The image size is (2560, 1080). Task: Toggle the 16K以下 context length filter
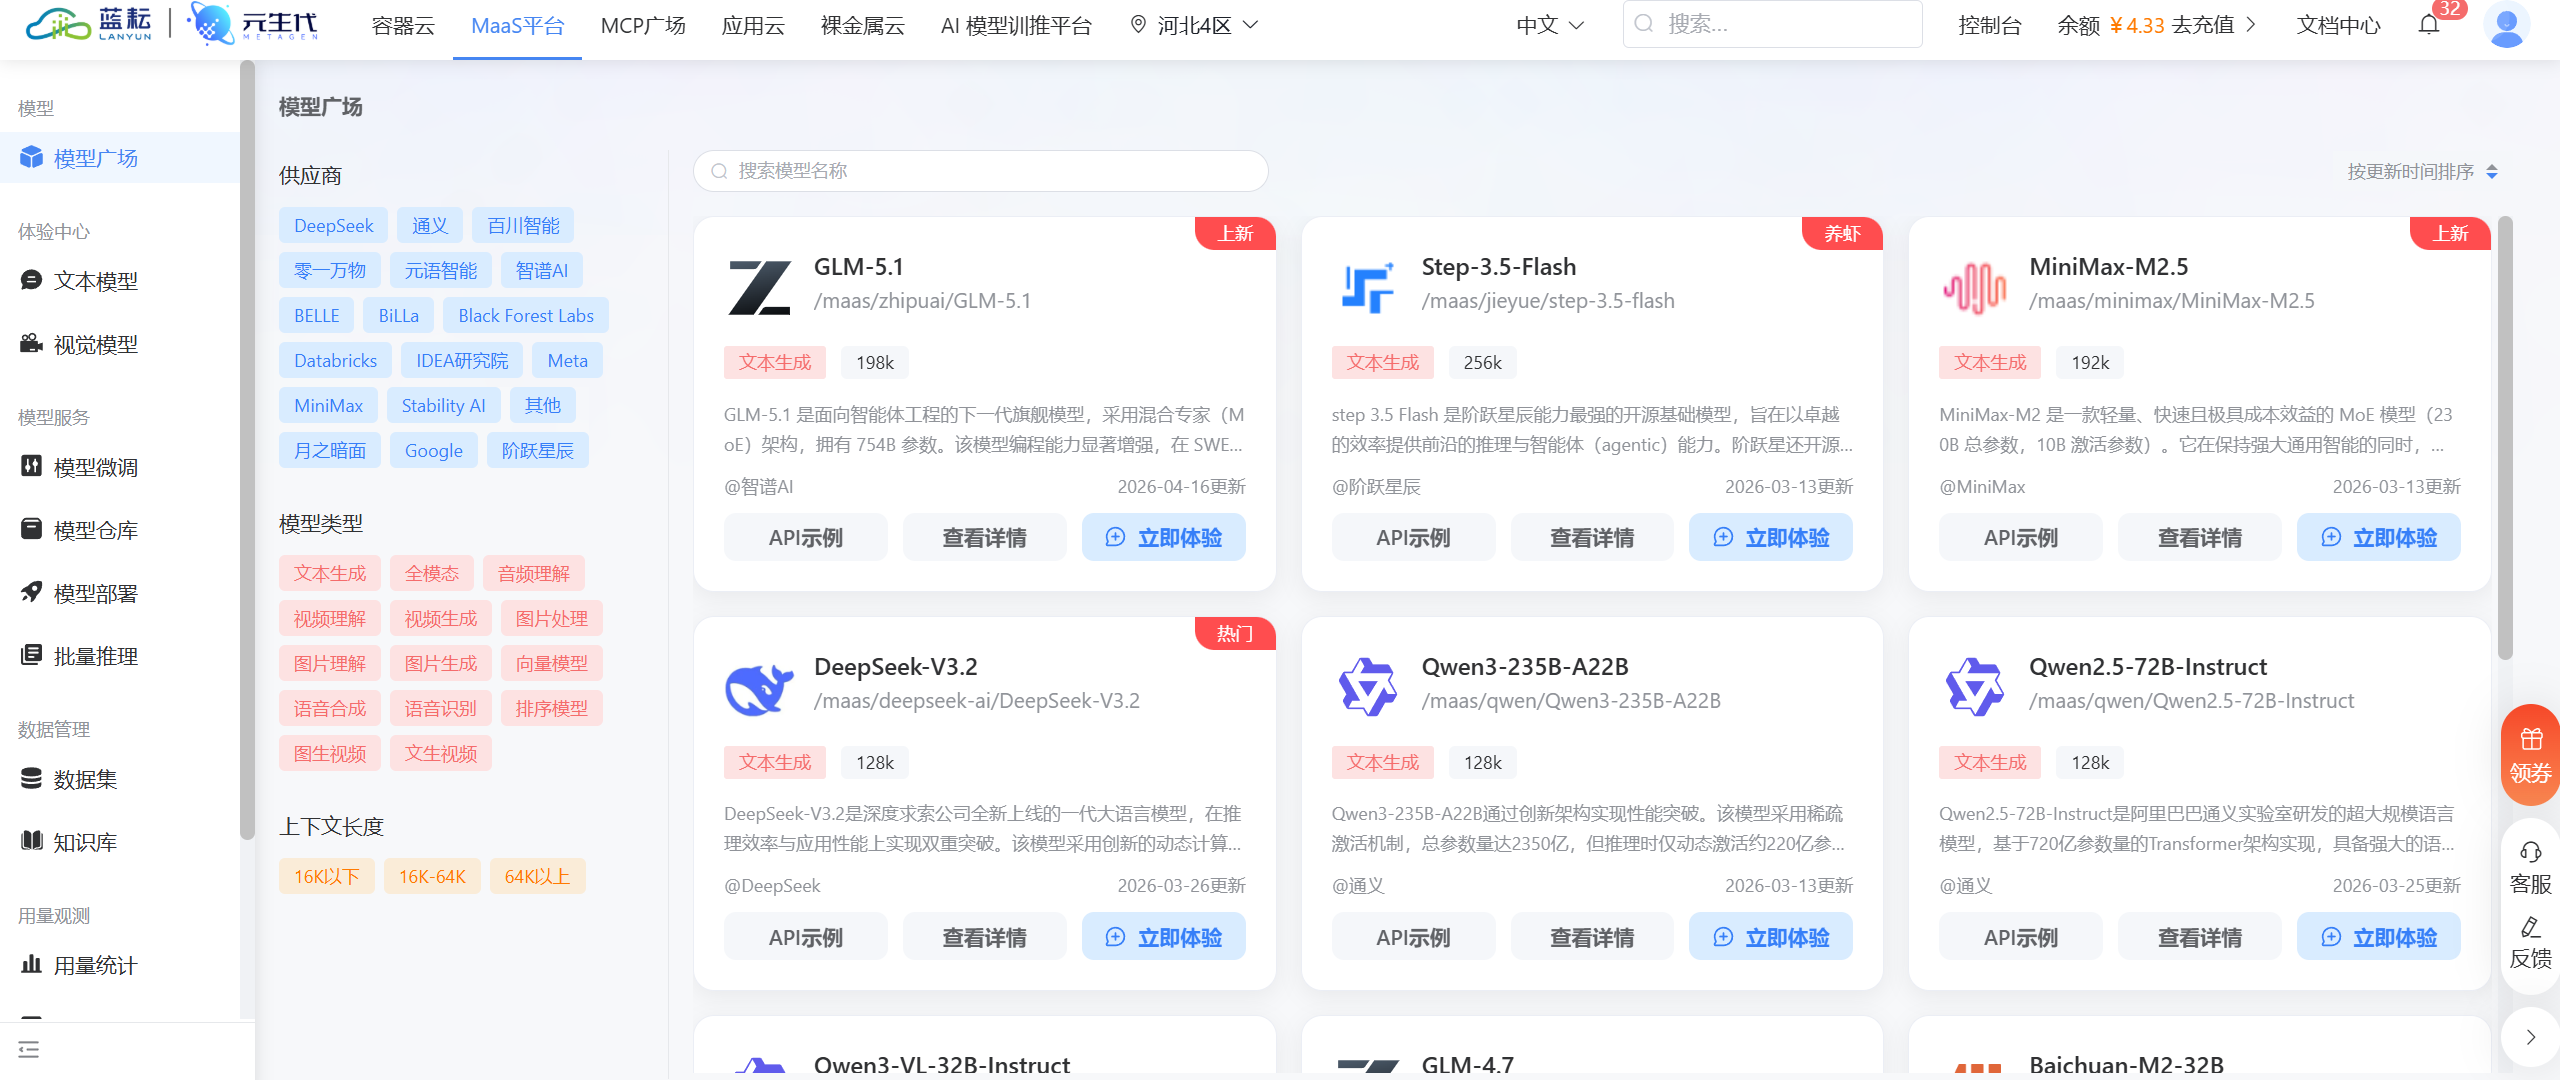point(327,877)
